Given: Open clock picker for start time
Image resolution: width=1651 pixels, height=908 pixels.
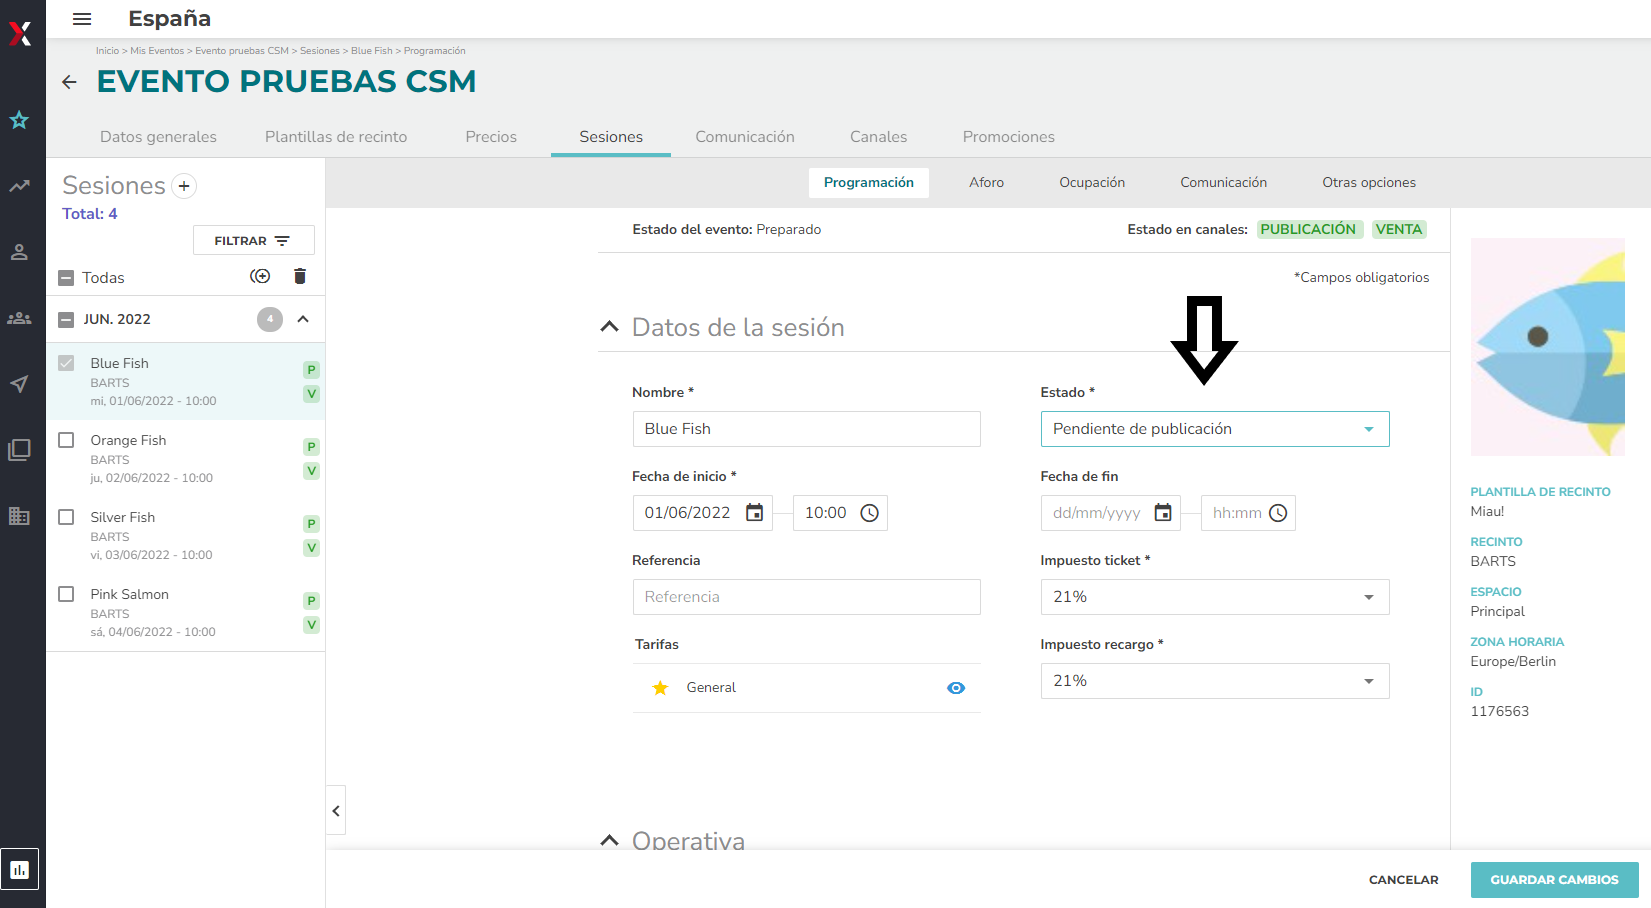Looking at the screenshot, I should 870,513.
